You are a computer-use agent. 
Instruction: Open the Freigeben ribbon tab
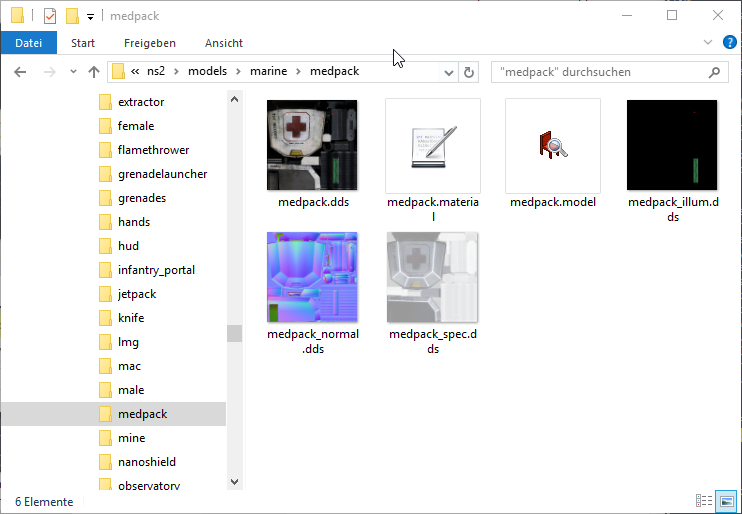click(150, 43)
